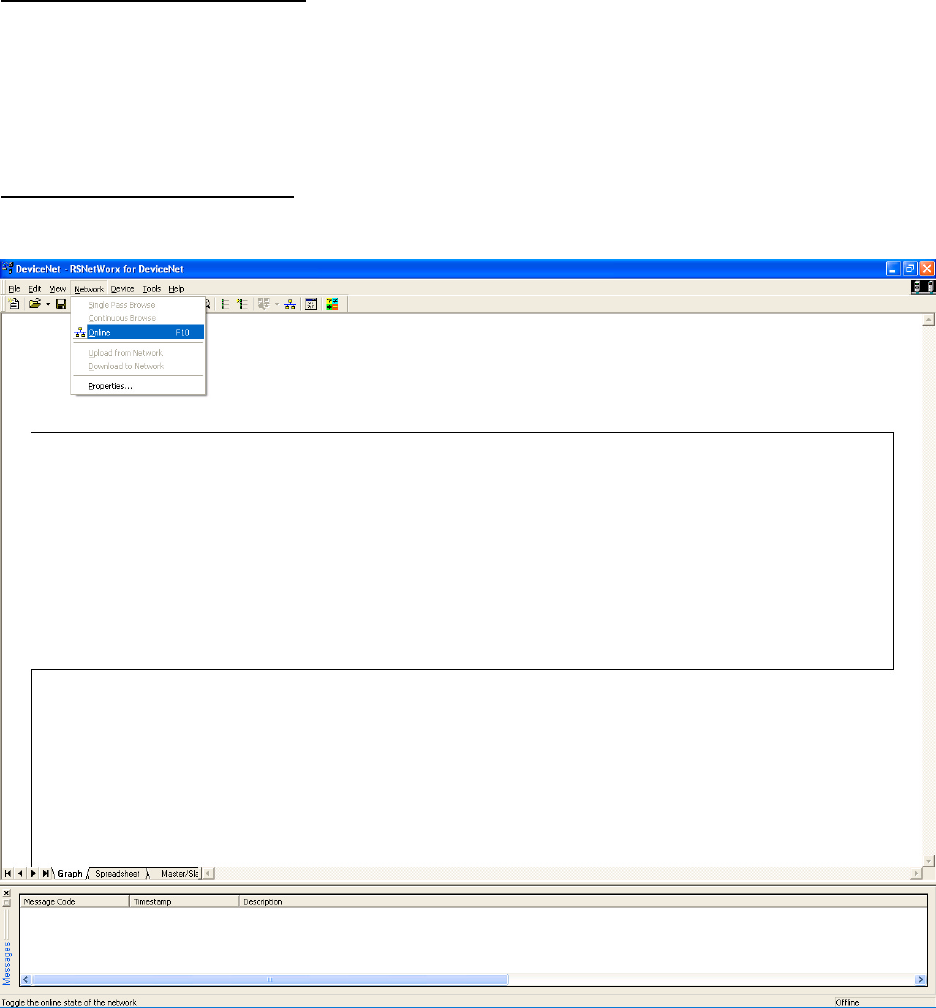Click graph horizontal scroll right arrow
The image size is (936, 1008).
pyautogui.click(x=917, y=873)
